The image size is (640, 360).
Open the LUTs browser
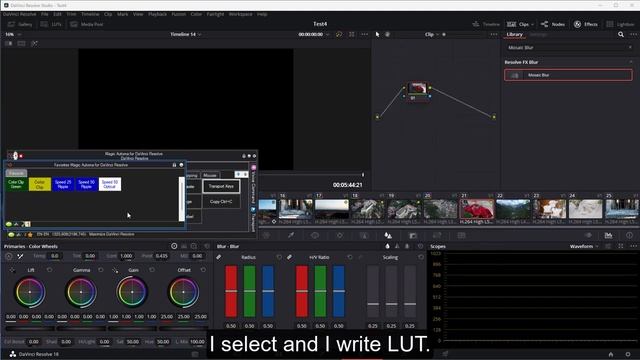pyautogui.click(x=51, y=24)
